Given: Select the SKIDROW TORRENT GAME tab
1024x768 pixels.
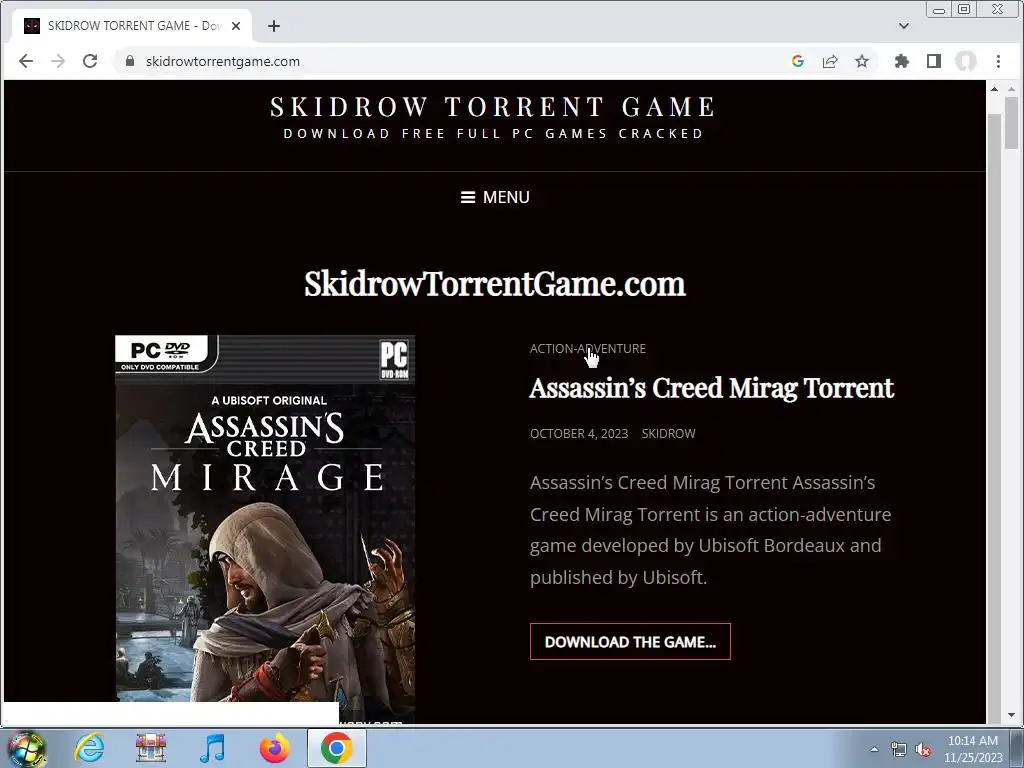Looking at the screenshot, I should click(x=132, y=26).
